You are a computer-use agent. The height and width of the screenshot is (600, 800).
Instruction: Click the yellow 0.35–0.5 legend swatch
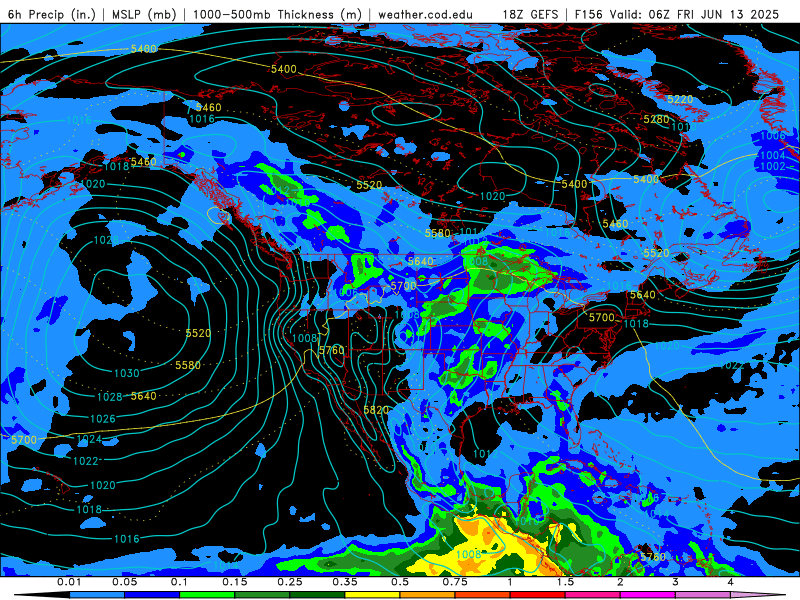tap(372, 595)
